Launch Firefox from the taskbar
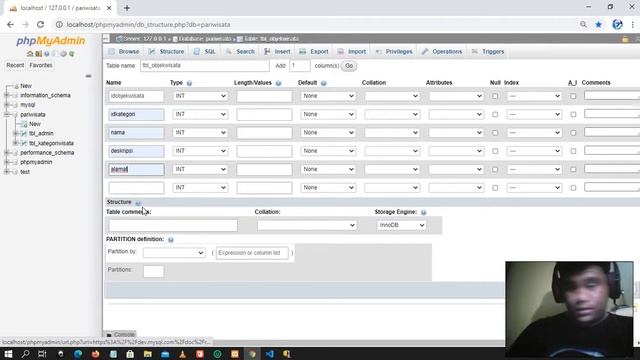Screen dimensions: 640x360 pos(95,354)
